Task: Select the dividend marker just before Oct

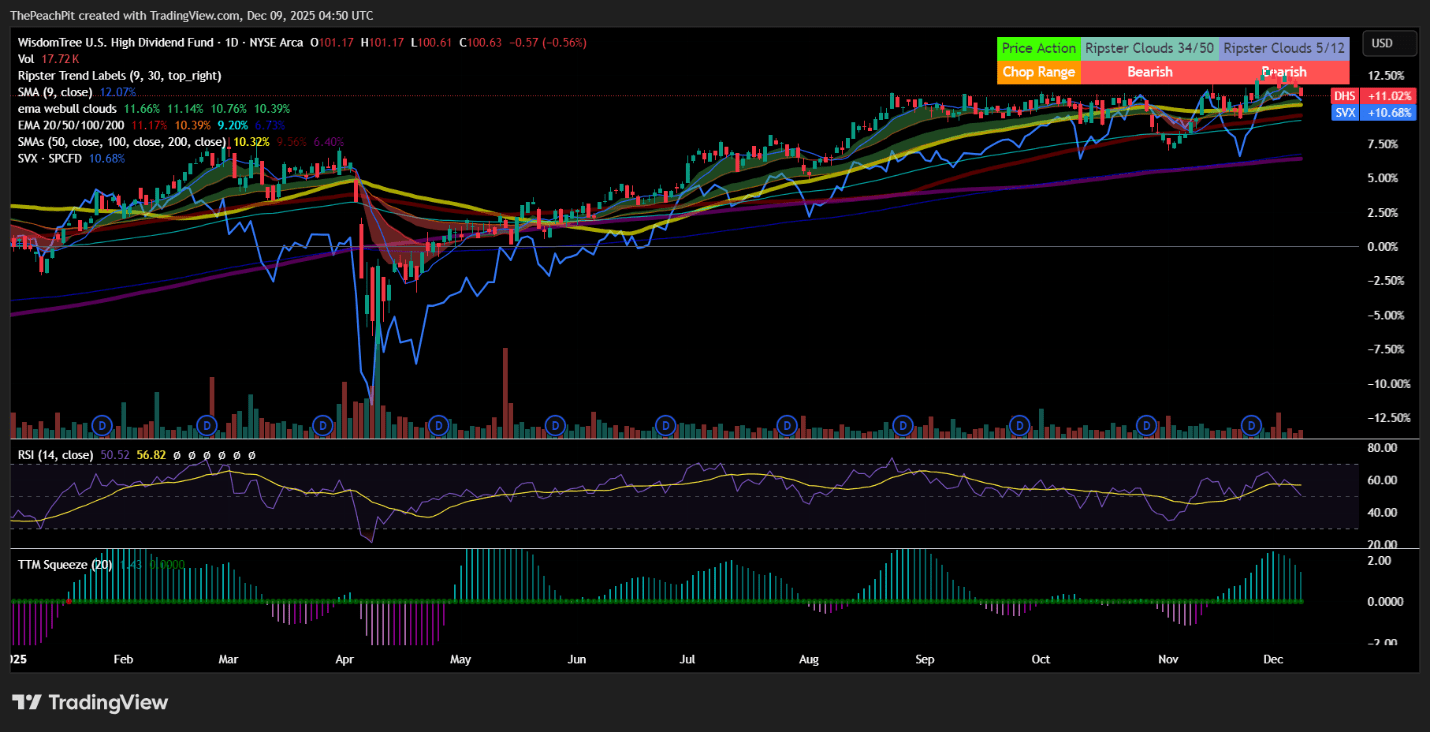Action: [x=1019, y=426]
